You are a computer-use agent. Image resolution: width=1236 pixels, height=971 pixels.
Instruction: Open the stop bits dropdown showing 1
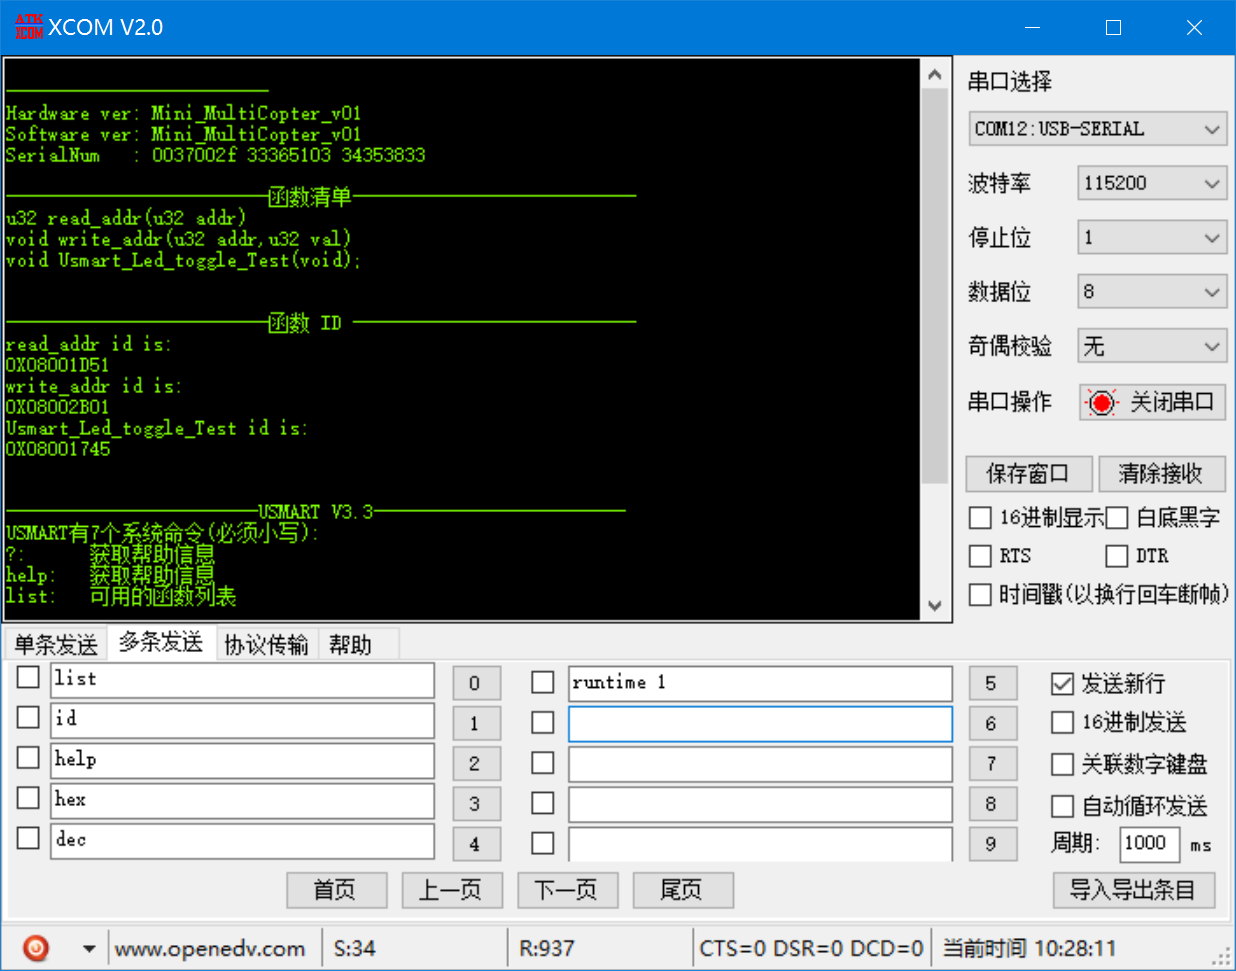pyautogui.click(x=1152, y=238)
